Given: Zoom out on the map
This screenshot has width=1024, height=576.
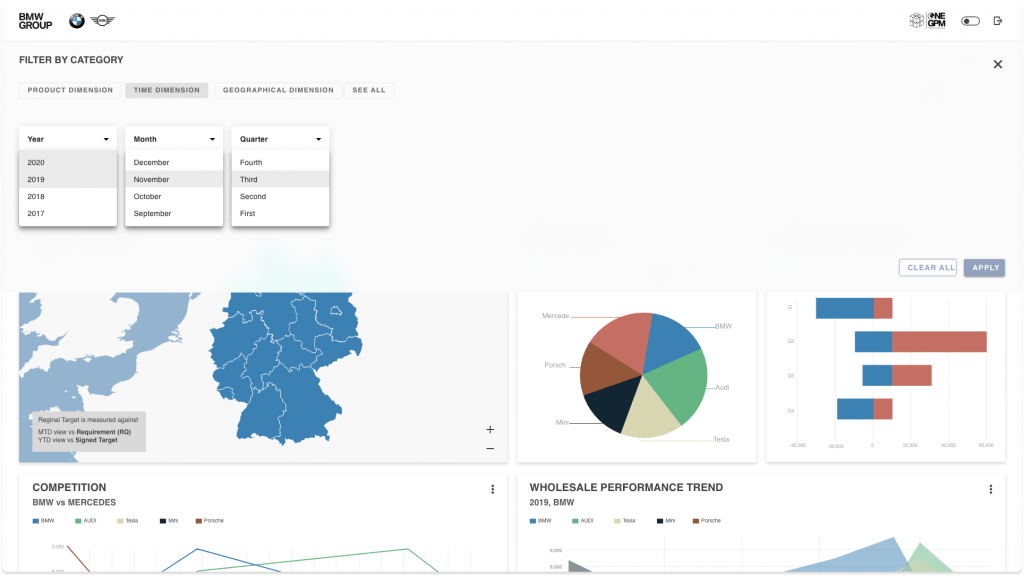Looking at the screenshot, I should click(490, 449).
